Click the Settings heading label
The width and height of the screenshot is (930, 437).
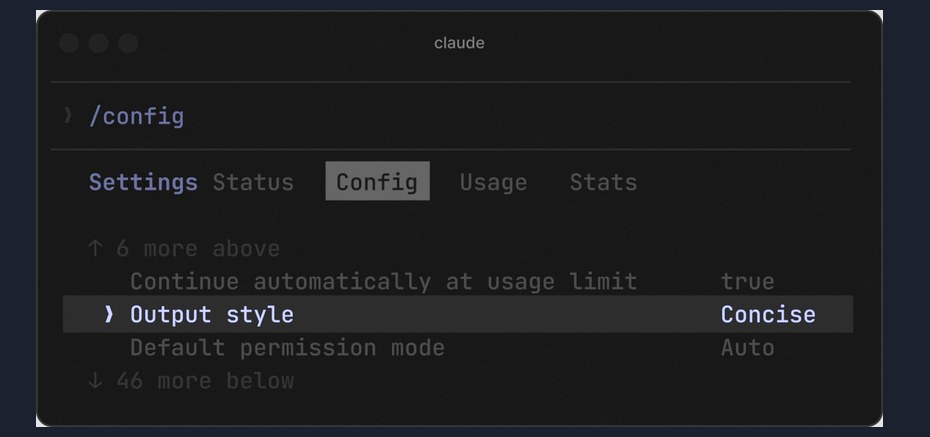[x=144, y=182]
